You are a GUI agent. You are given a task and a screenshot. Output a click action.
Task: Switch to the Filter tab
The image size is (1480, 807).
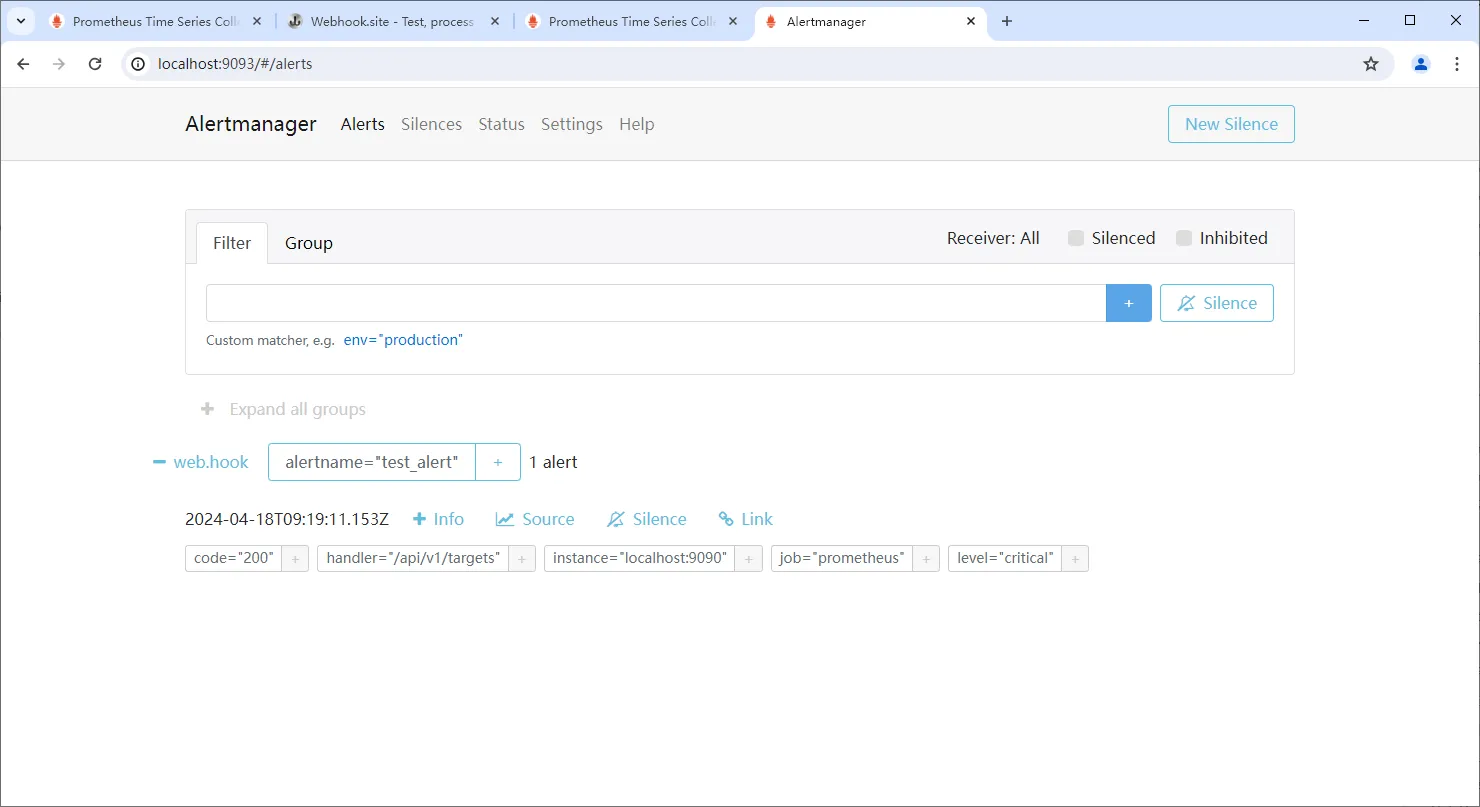point(232,243)
